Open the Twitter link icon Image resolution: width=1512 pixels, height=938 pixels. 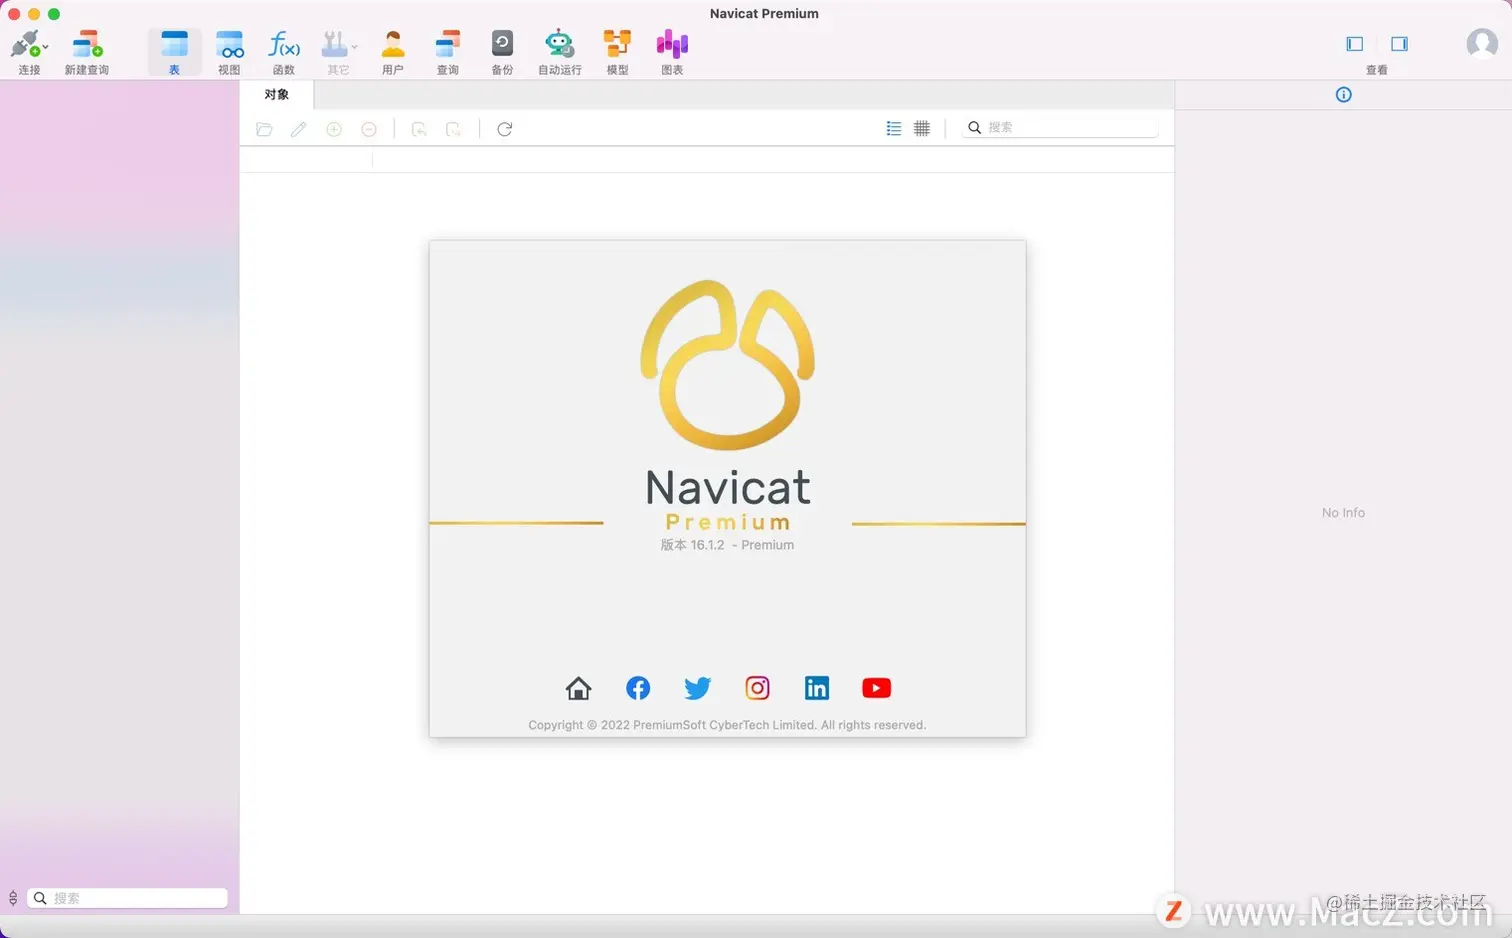pos(697,688)
